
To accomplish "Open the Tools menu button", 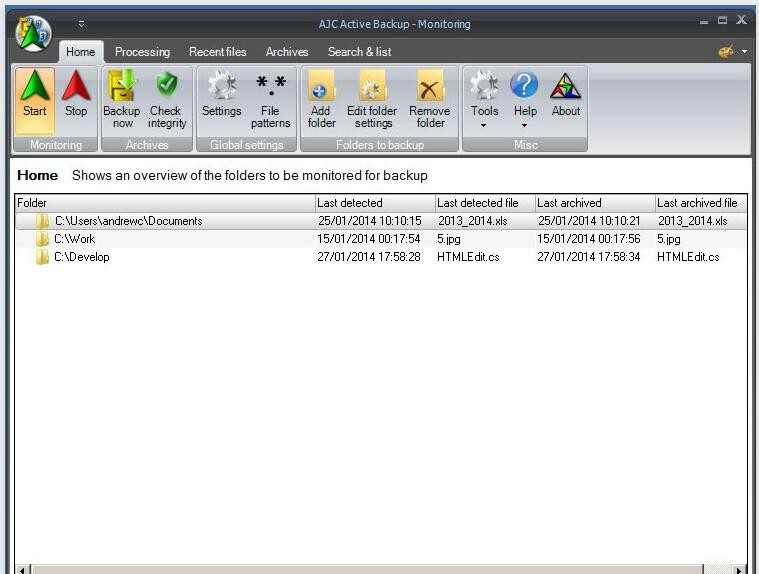I will [x=485, y=101].
